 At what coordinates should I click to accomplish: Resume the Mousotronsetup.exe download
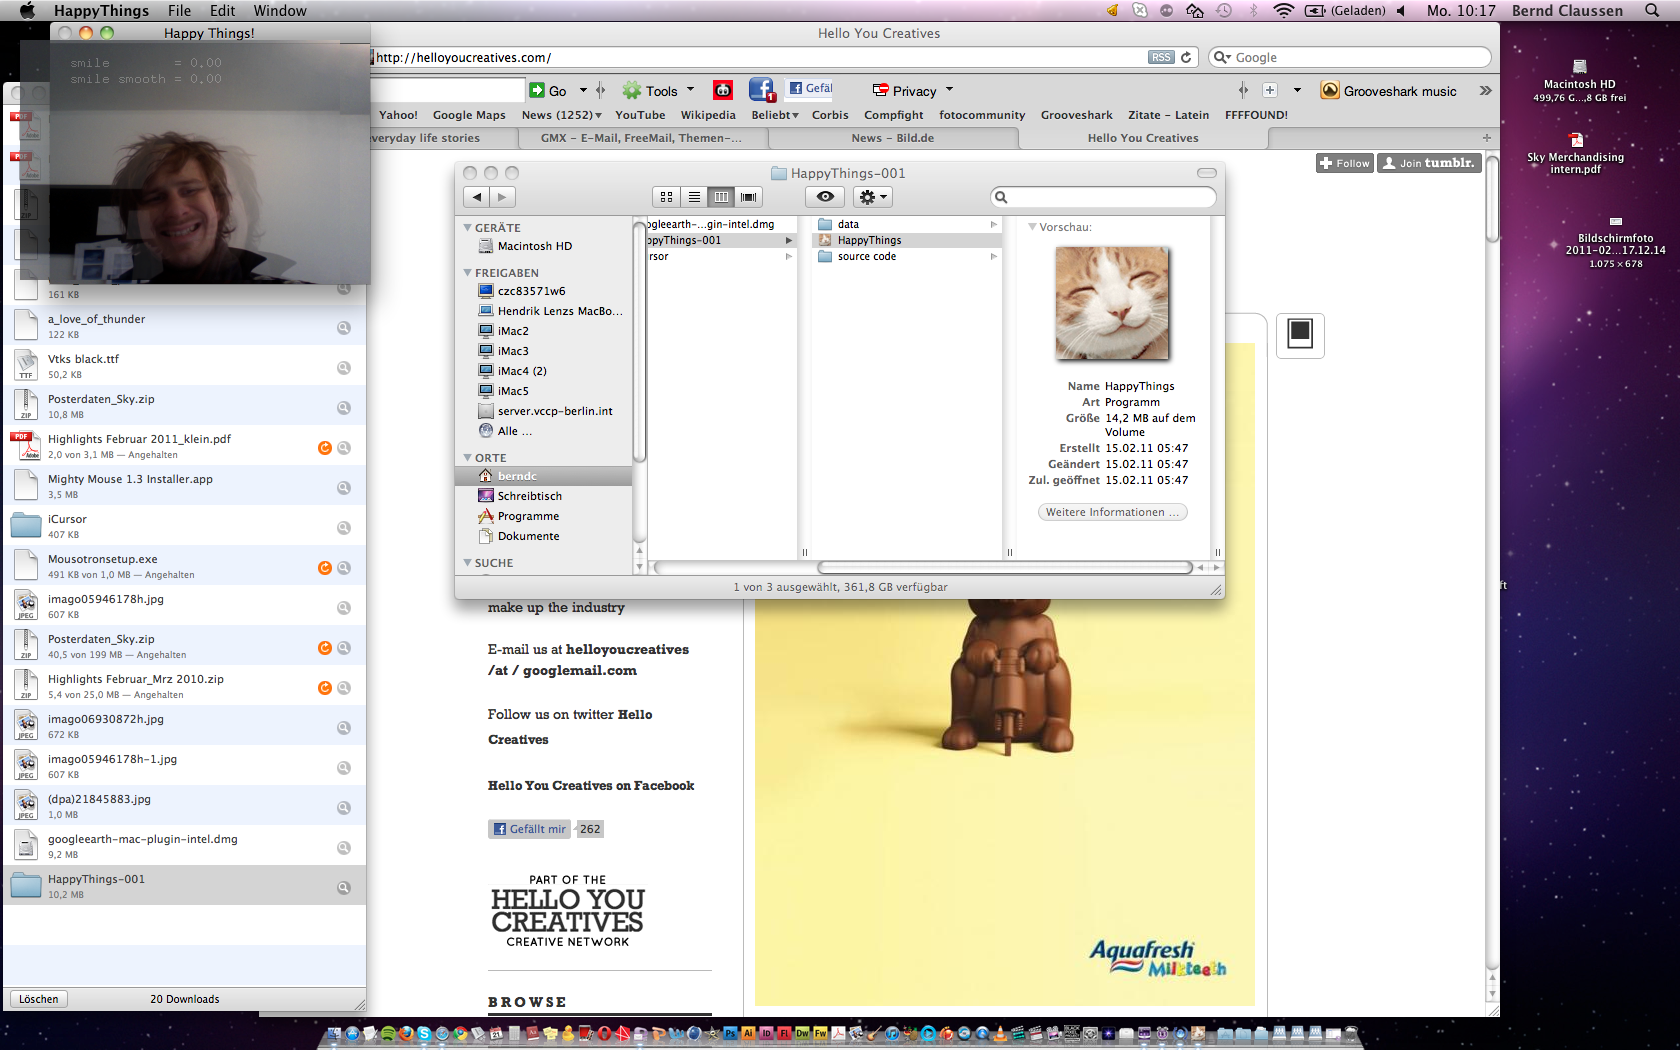pyautogui.click(x=324, y=568)
